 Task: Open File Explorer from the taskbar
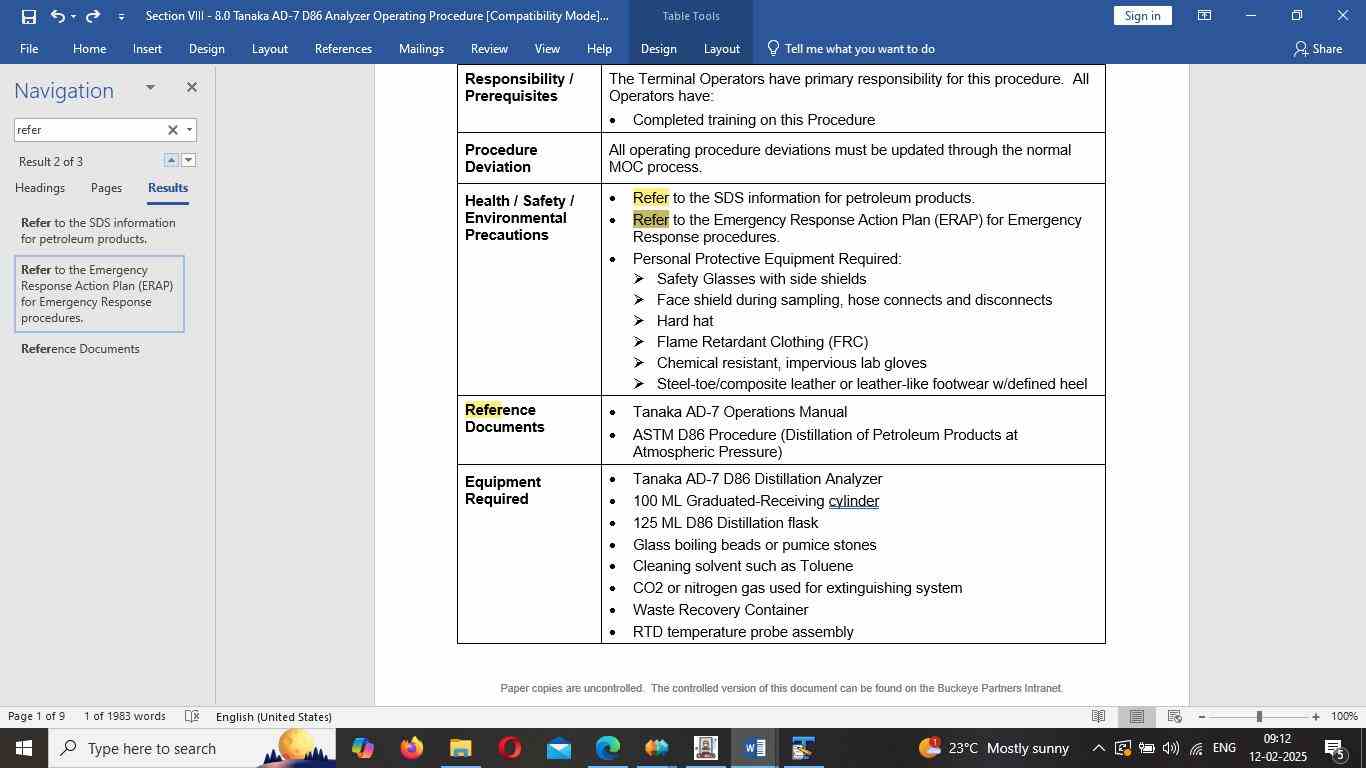tap(460, 748)
